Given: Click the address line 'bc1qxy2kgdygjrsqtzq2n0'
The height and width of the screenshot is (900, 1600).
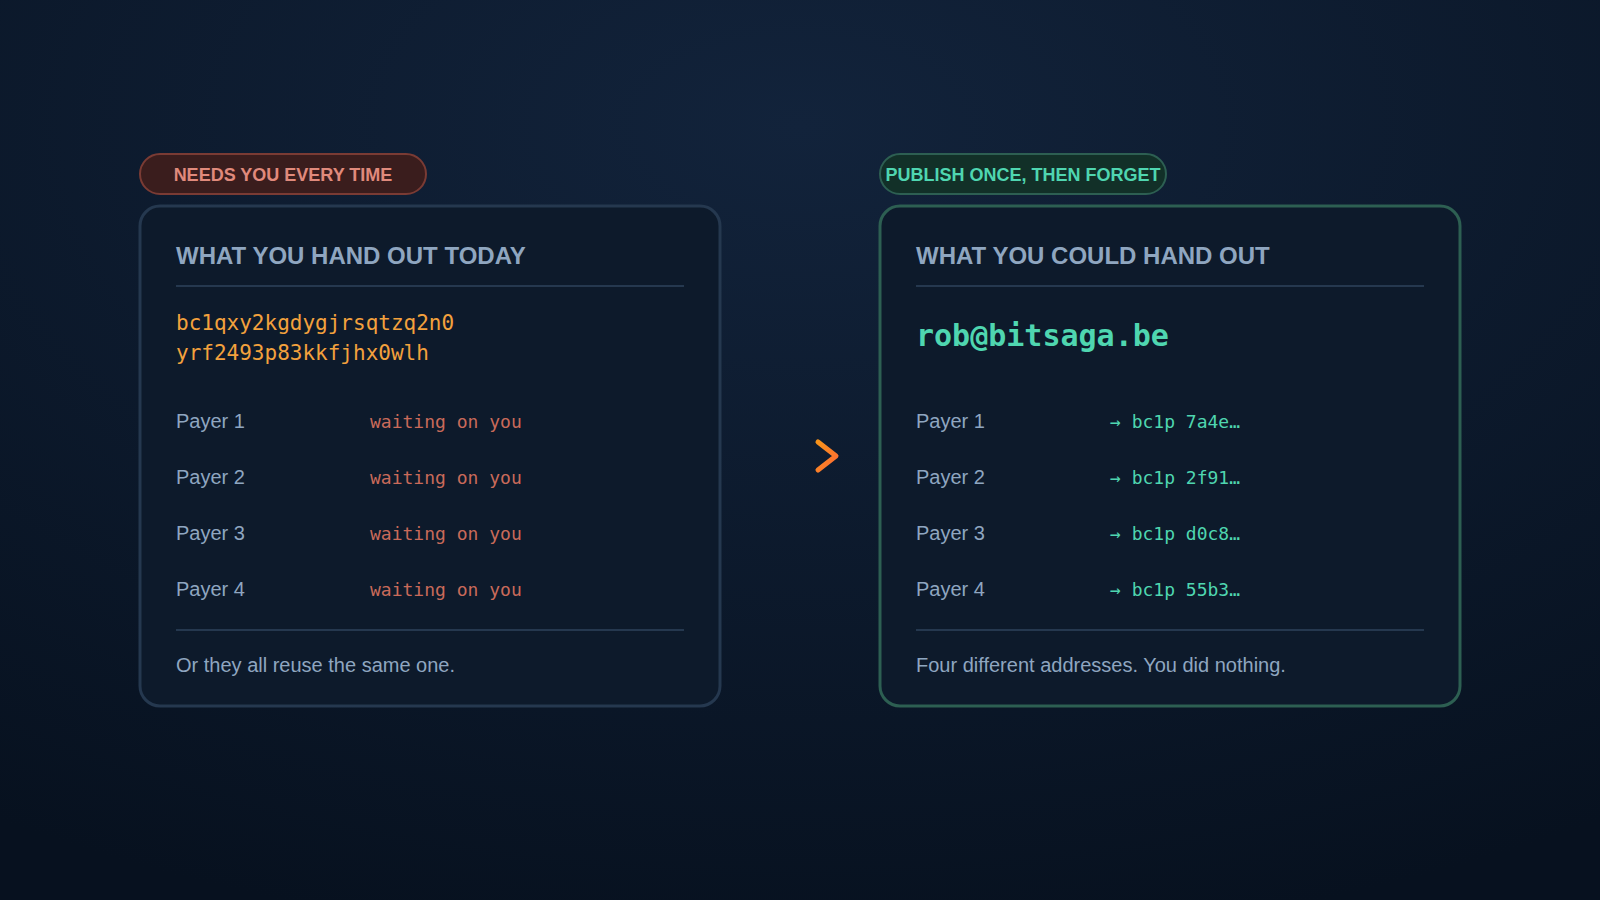Looking at the screenshot, I should click(315, 323).
